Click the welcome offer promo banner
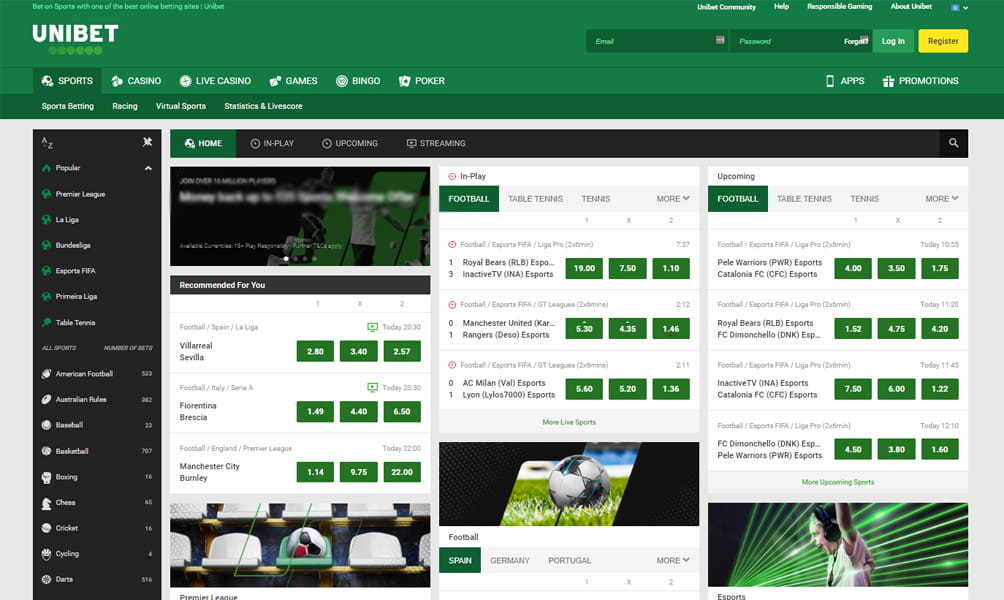The height and width of the screenshot is (600, 1004). point(300,216)
